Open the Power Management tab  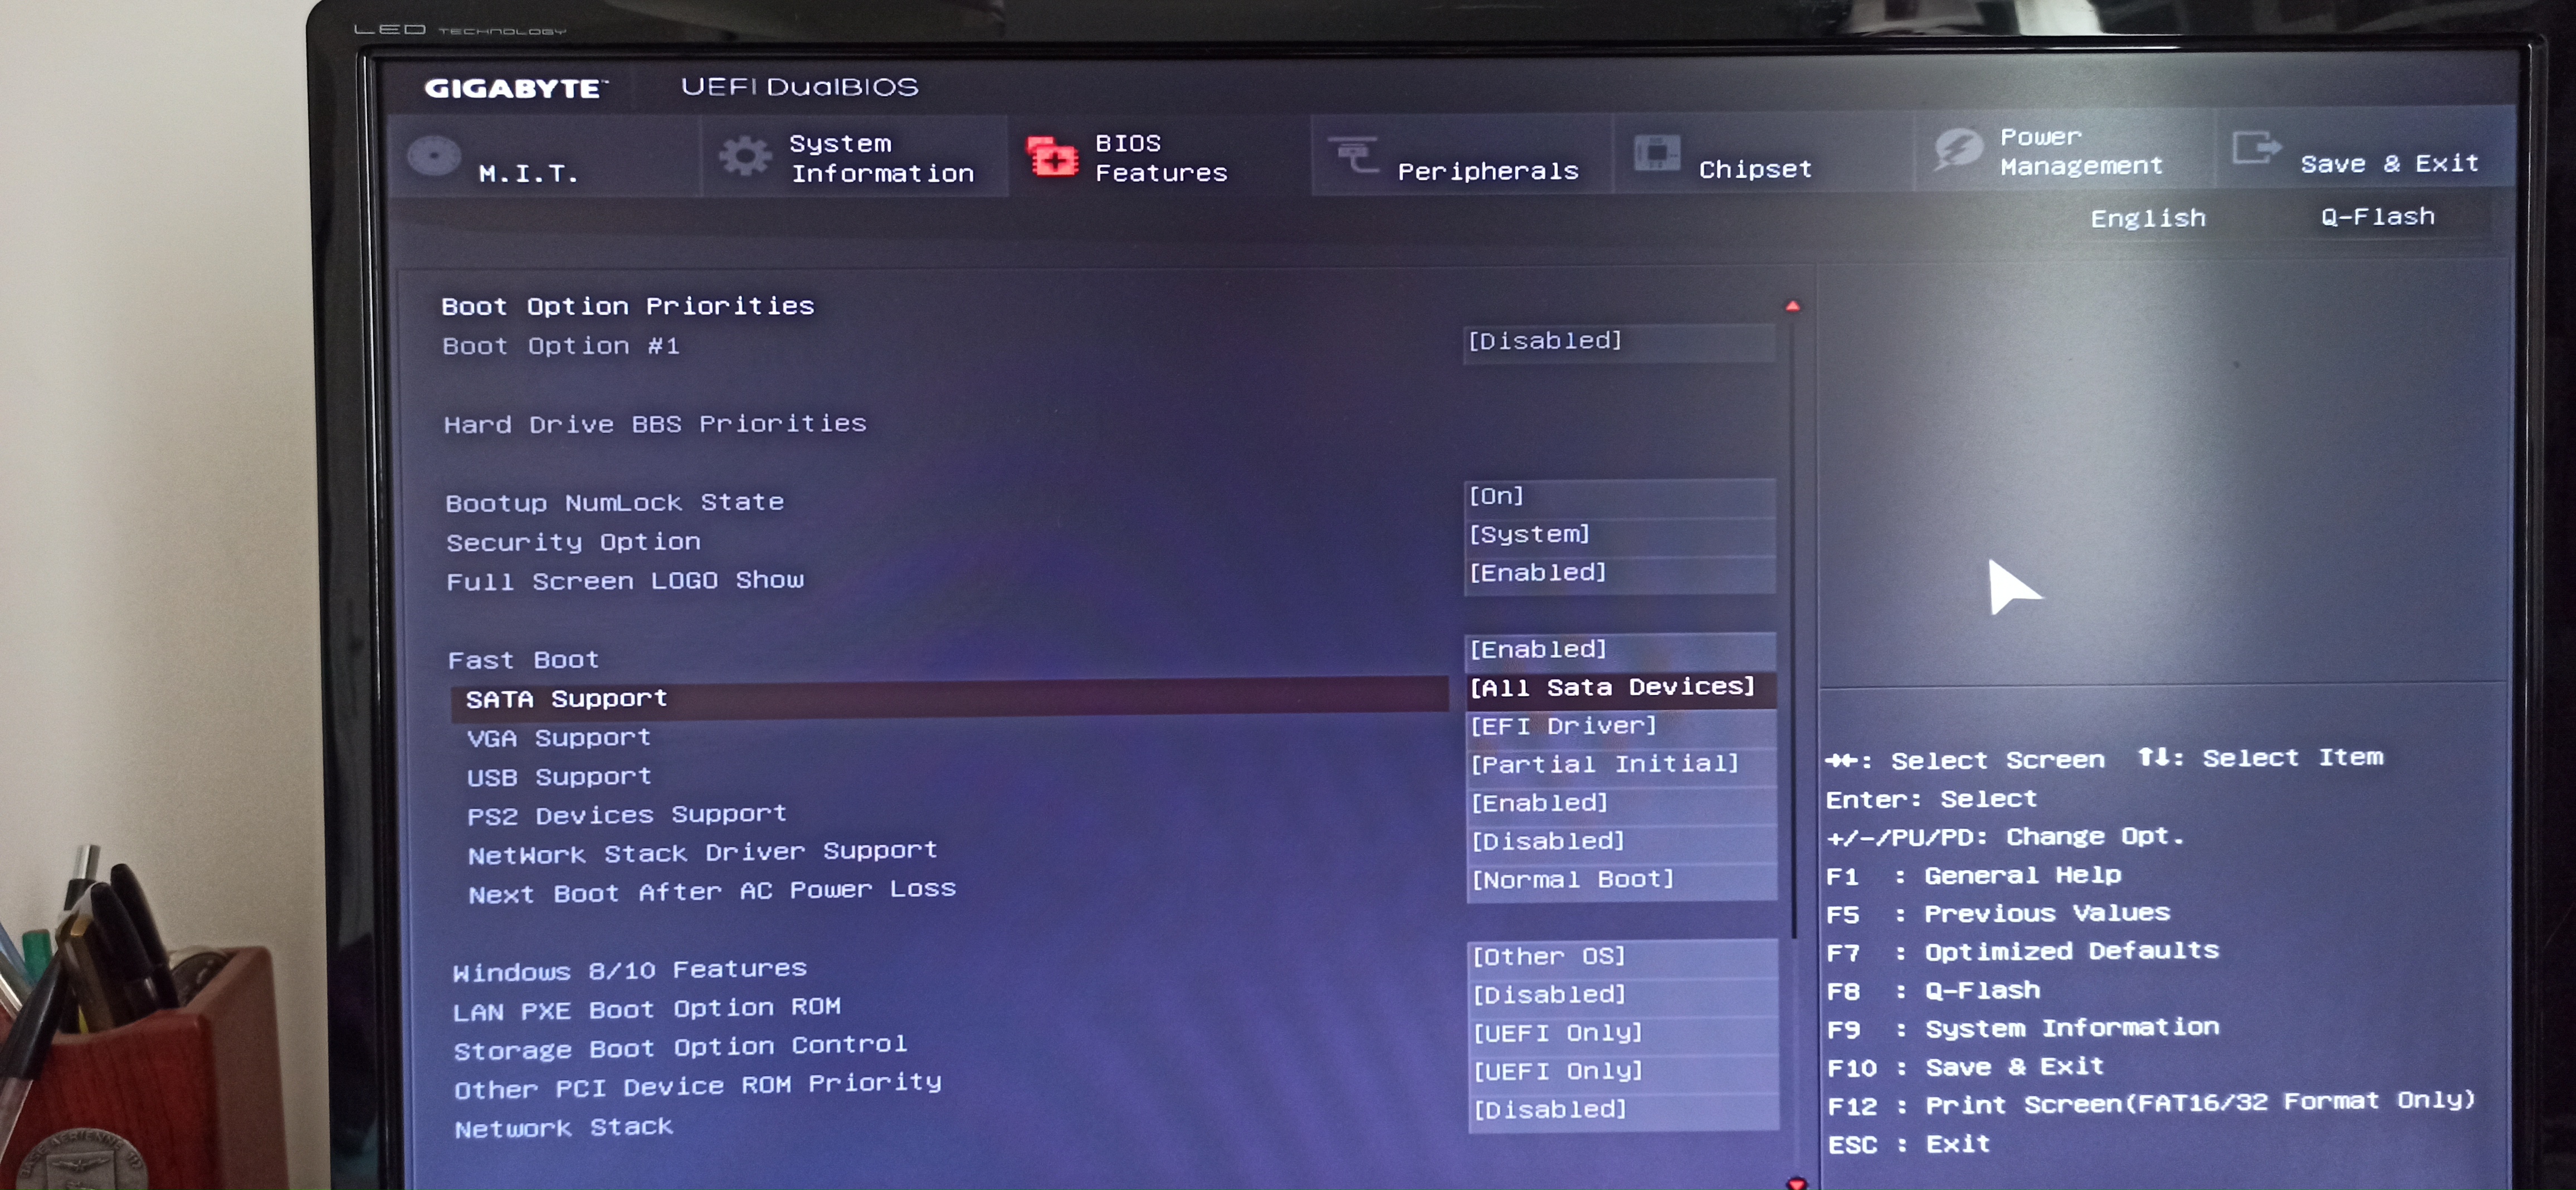tap(2065, 150)
